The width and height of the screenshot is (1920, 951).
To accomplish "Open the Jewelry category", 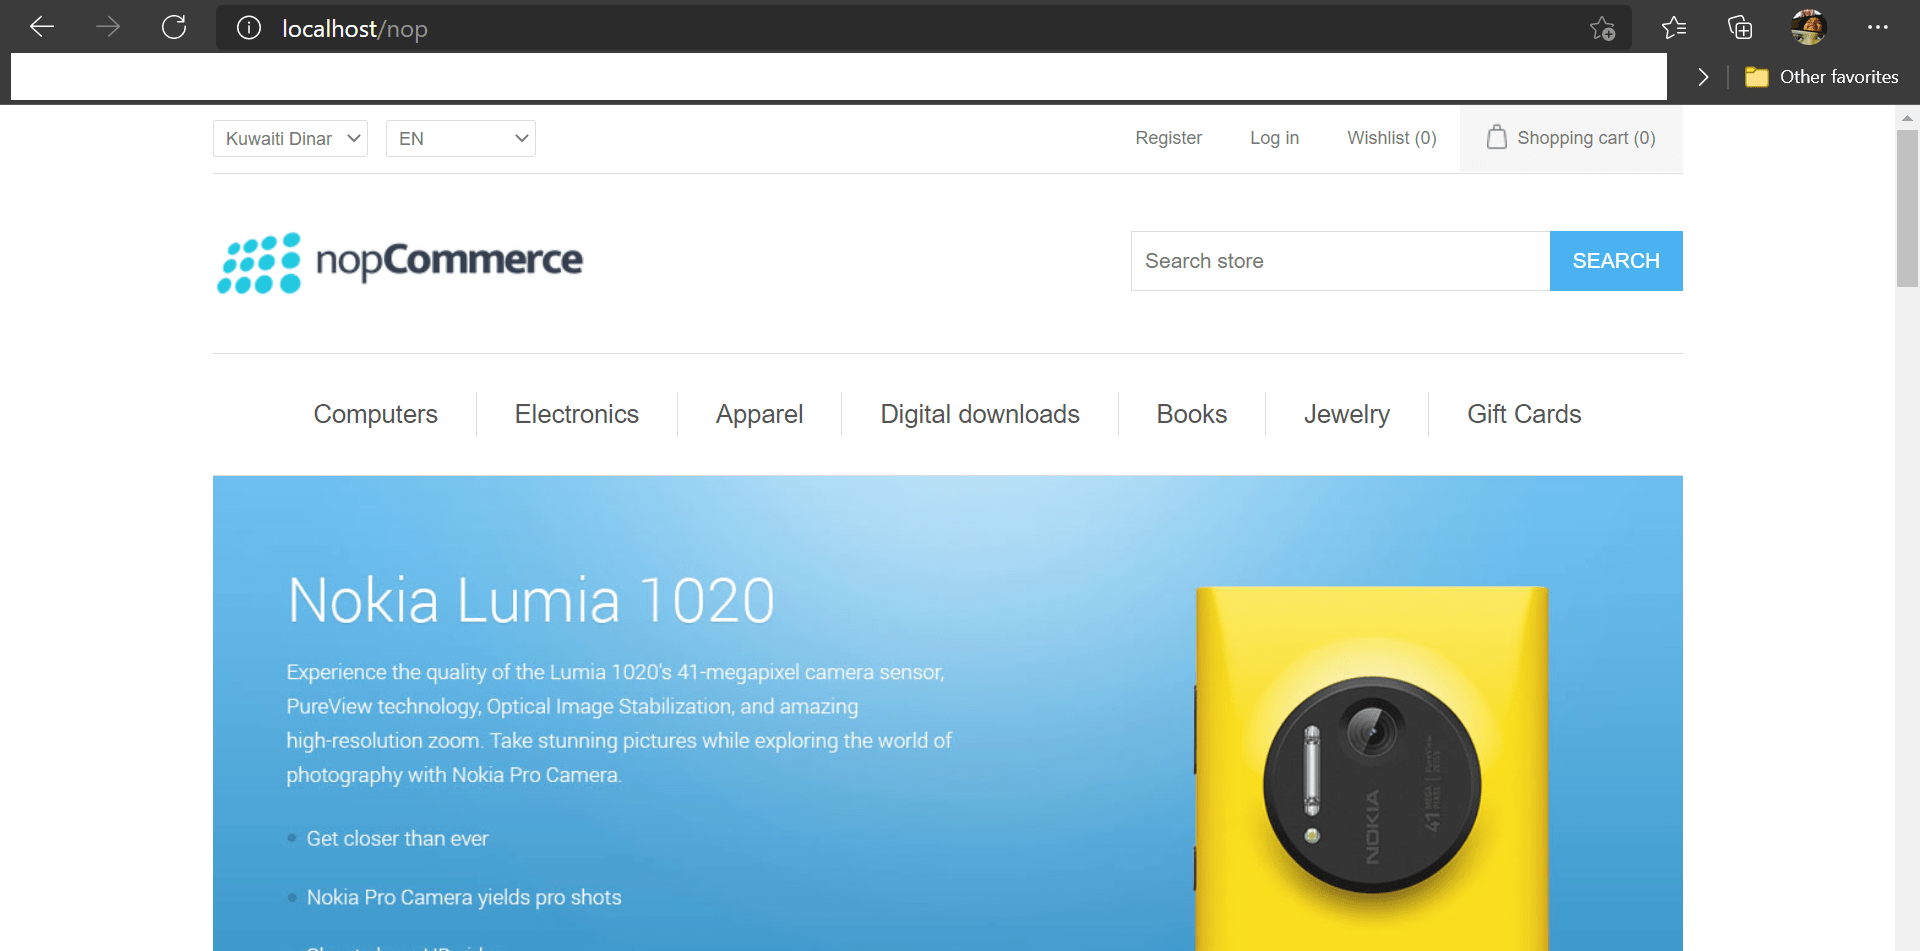I will click(x=1346, y=414).
